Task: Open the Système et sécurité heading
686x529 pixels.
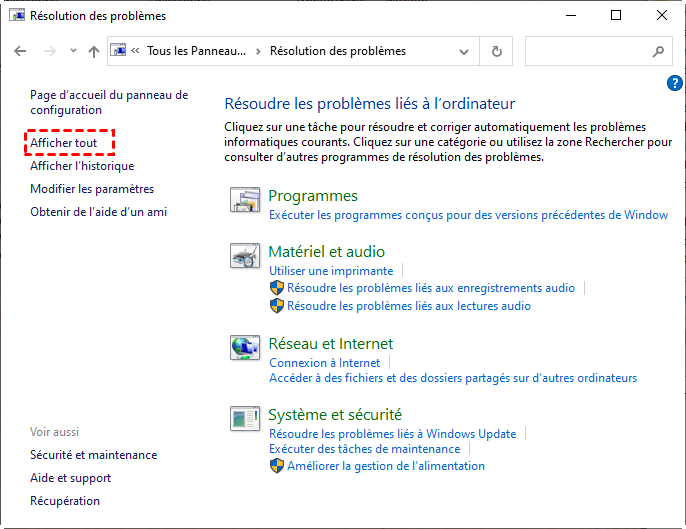Action: pyautogui.click(x=335, y=414)
